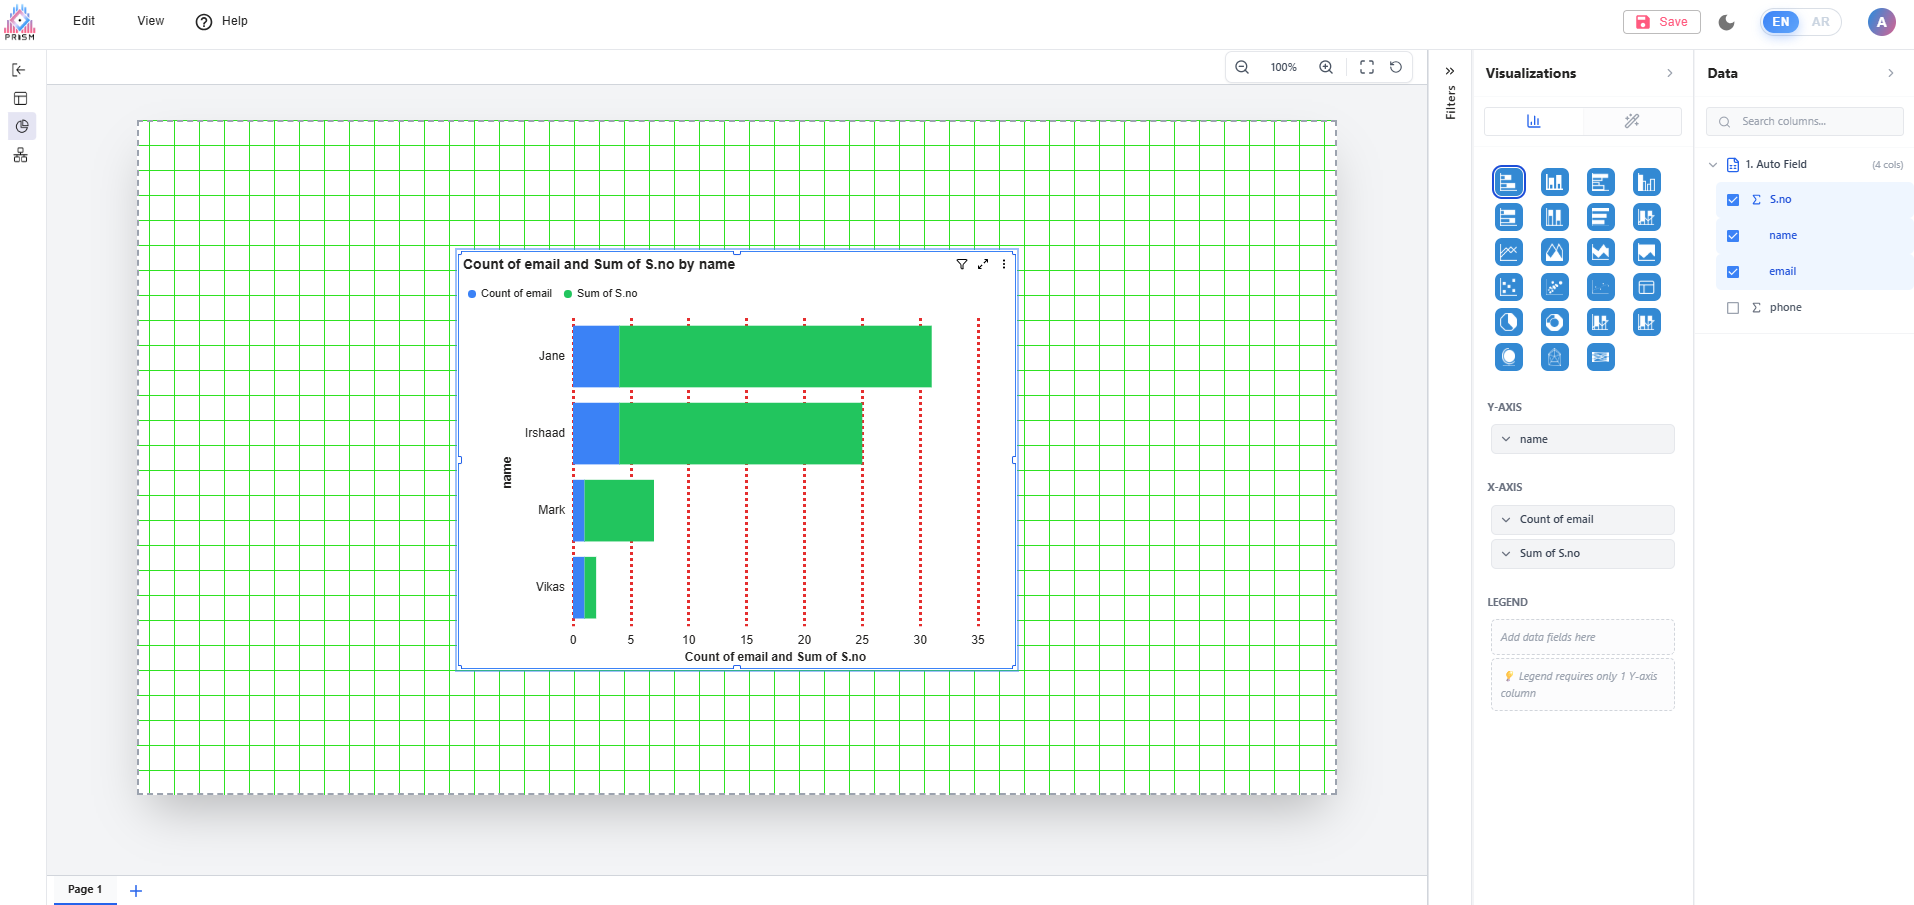Image resolution: width=1914 pixels, height=905 pixels.
Task: Pick the line chart visualization icon
Action: click(x=1508, y=252)
